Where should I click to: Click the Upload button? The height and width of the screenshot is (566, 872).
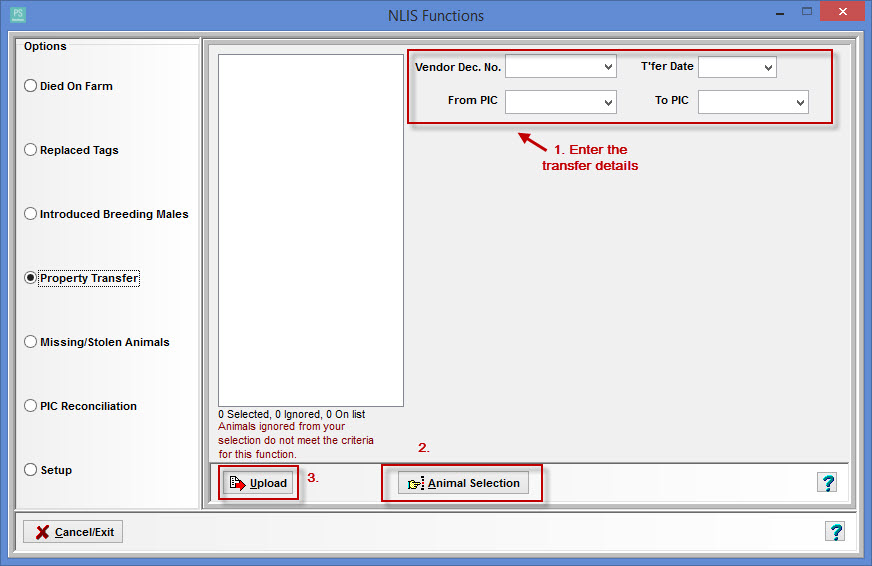[259, 483]
